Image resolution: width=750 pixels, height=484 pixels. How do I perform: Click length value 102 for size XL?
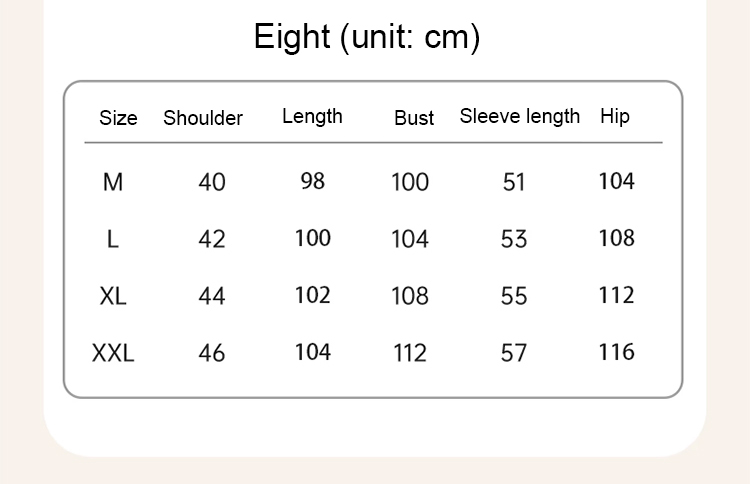pyautogui.click(x=313, y=295)
